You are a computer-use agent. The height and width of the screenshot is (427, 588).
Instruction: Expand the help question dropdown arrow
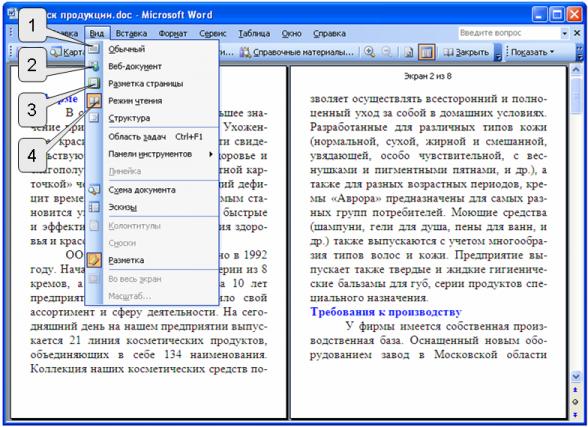point(564,33)
